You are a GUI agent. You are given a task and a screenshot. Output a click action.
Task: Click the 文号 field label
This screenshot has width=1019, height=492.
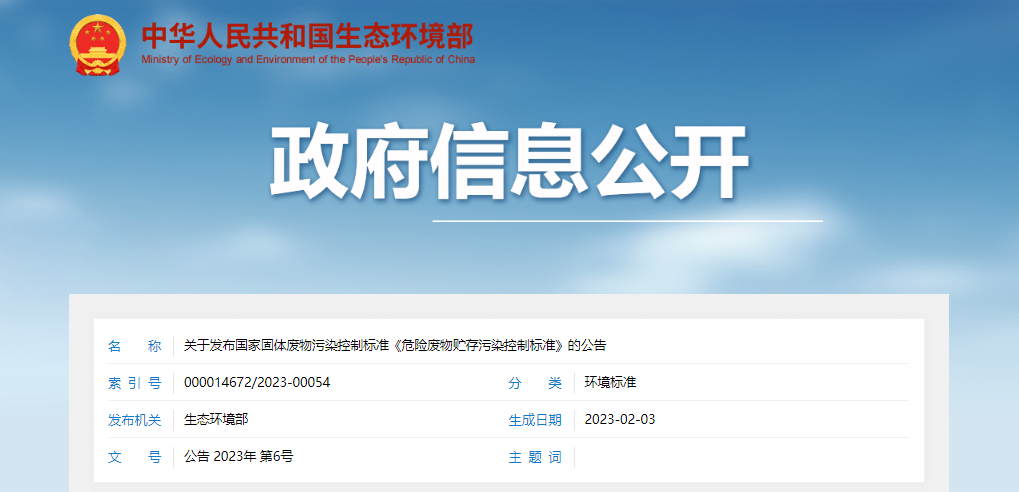pyautogui.click(x=135, y=458)
